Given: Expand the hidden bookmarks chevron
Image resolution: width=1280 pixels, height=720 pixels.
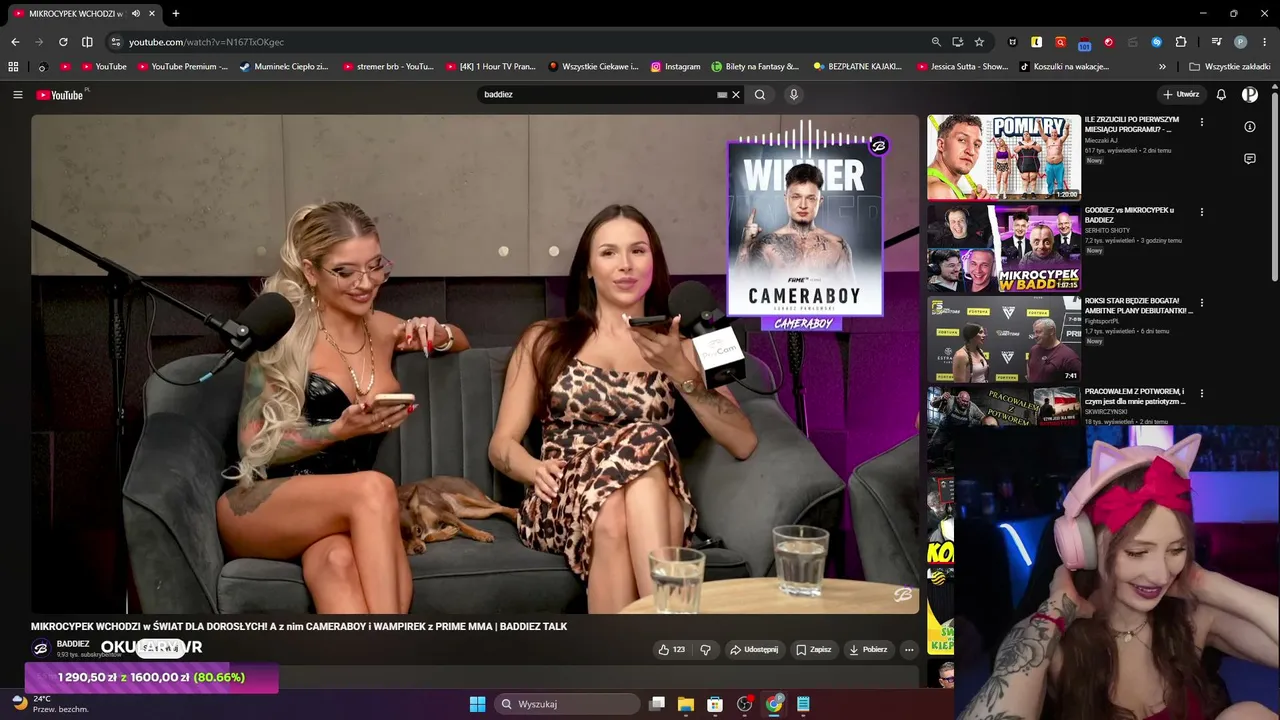Looking at the screenshot, I should (1162, 67).
